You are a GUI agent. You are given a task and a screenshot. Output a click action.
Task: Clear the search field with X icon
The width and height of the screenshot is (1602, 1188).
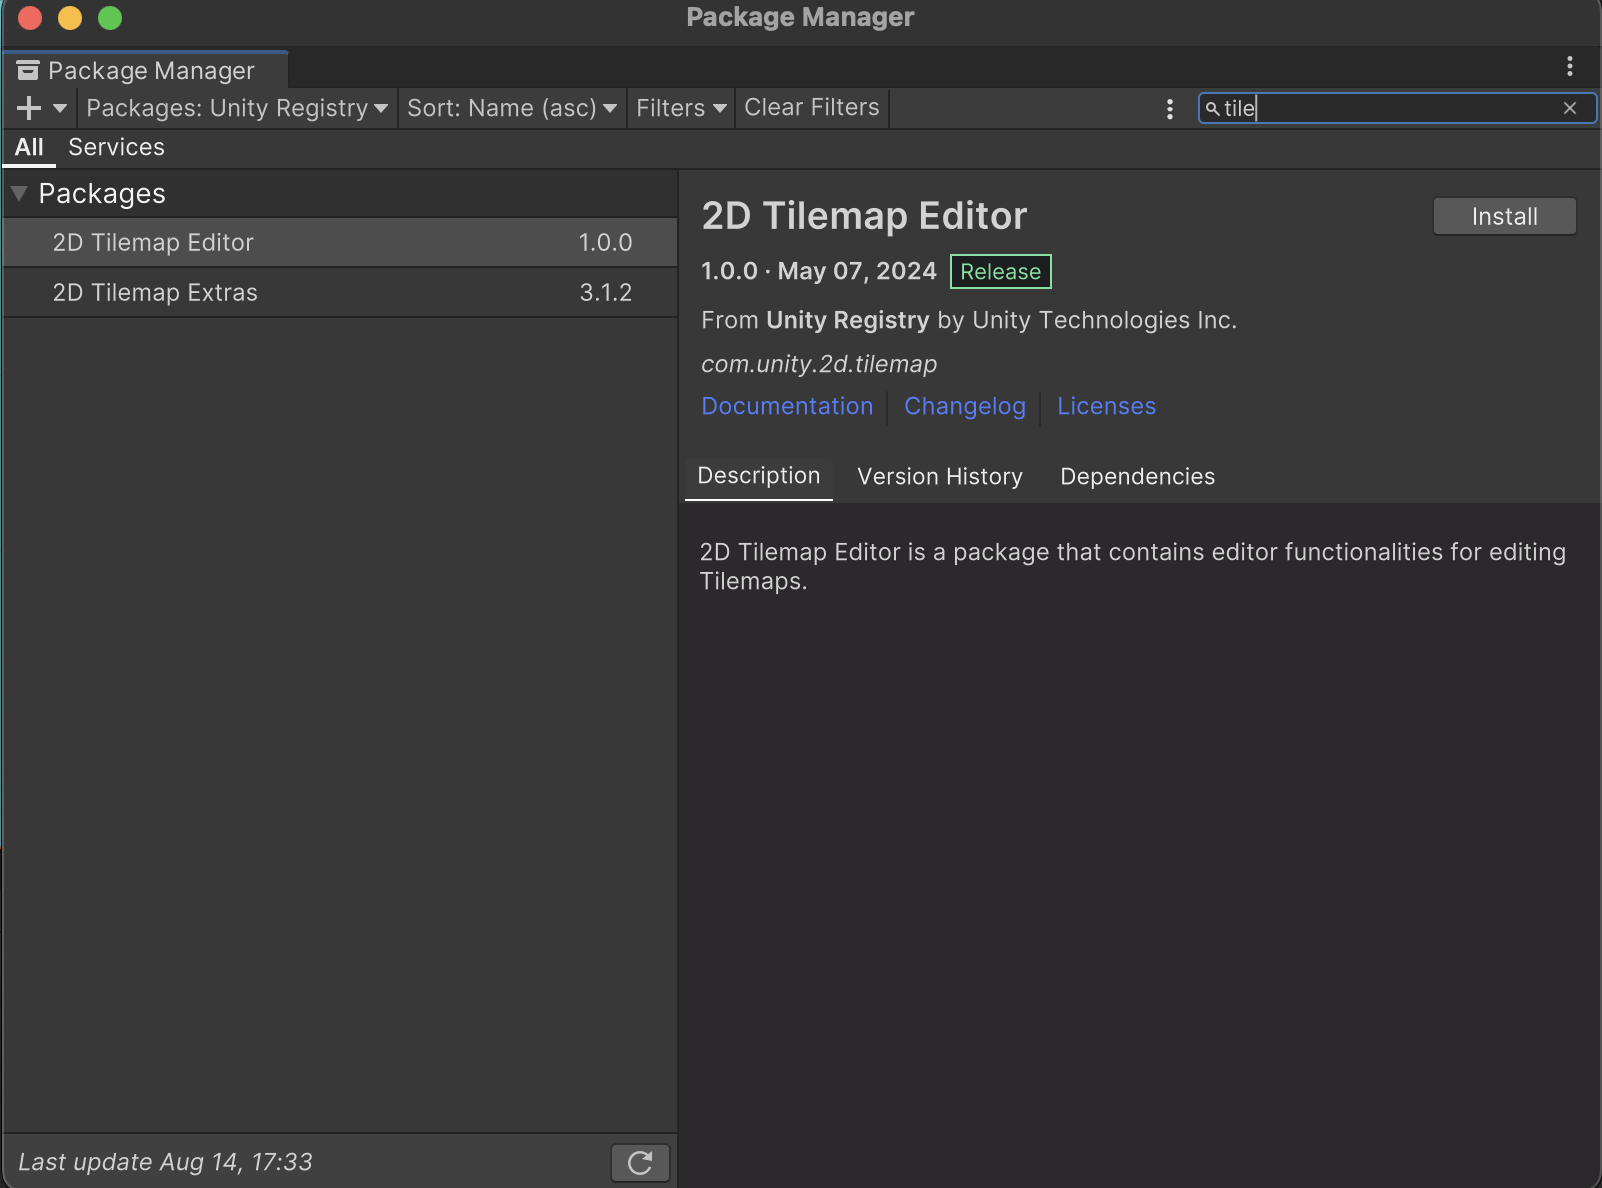1570,108
